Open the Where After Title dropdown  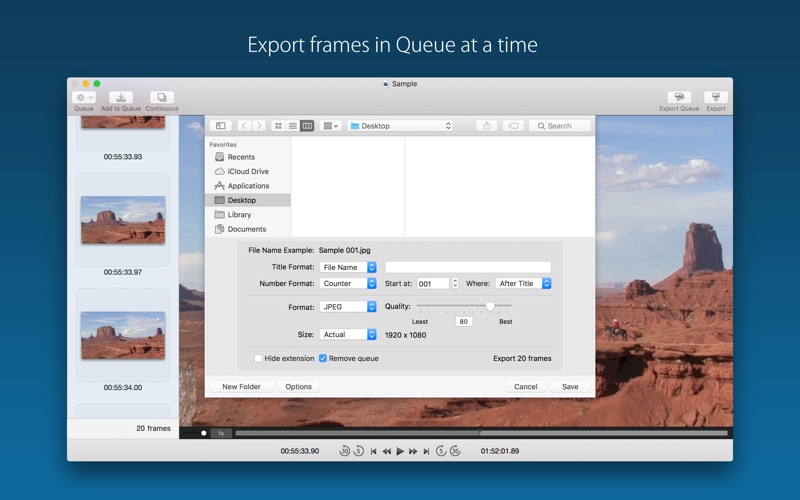tap(523, 283)
